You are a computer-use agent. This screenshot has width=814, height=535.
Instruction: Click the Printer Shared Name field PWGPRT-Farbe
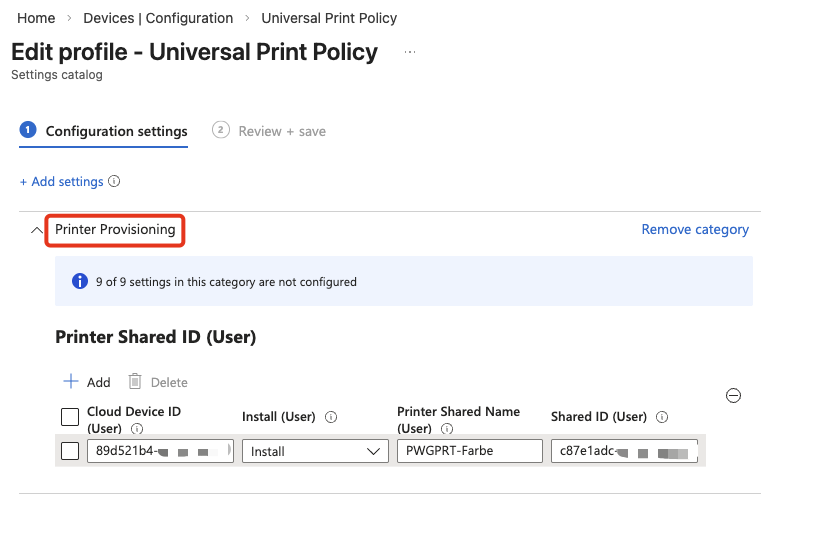pos(469,451)
